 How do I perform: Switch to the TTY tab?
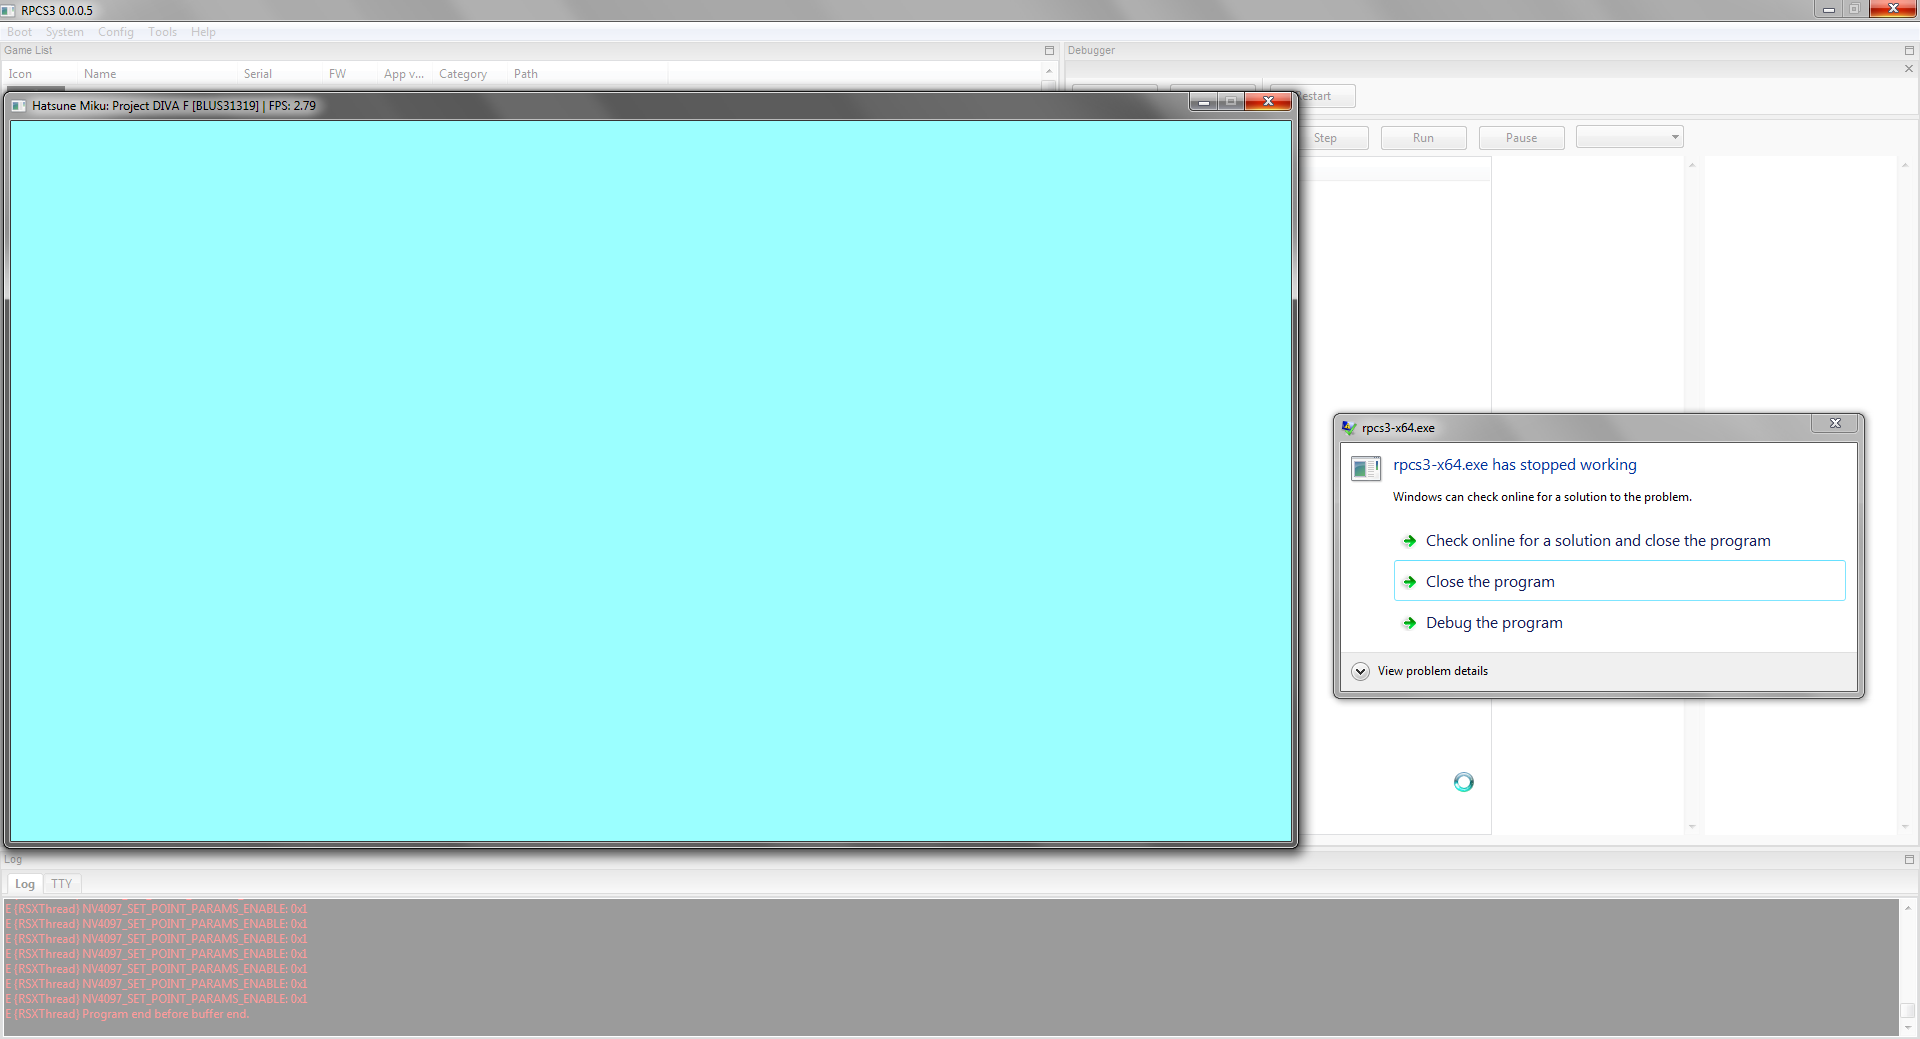pyautogui.click(x=61, y=884)
